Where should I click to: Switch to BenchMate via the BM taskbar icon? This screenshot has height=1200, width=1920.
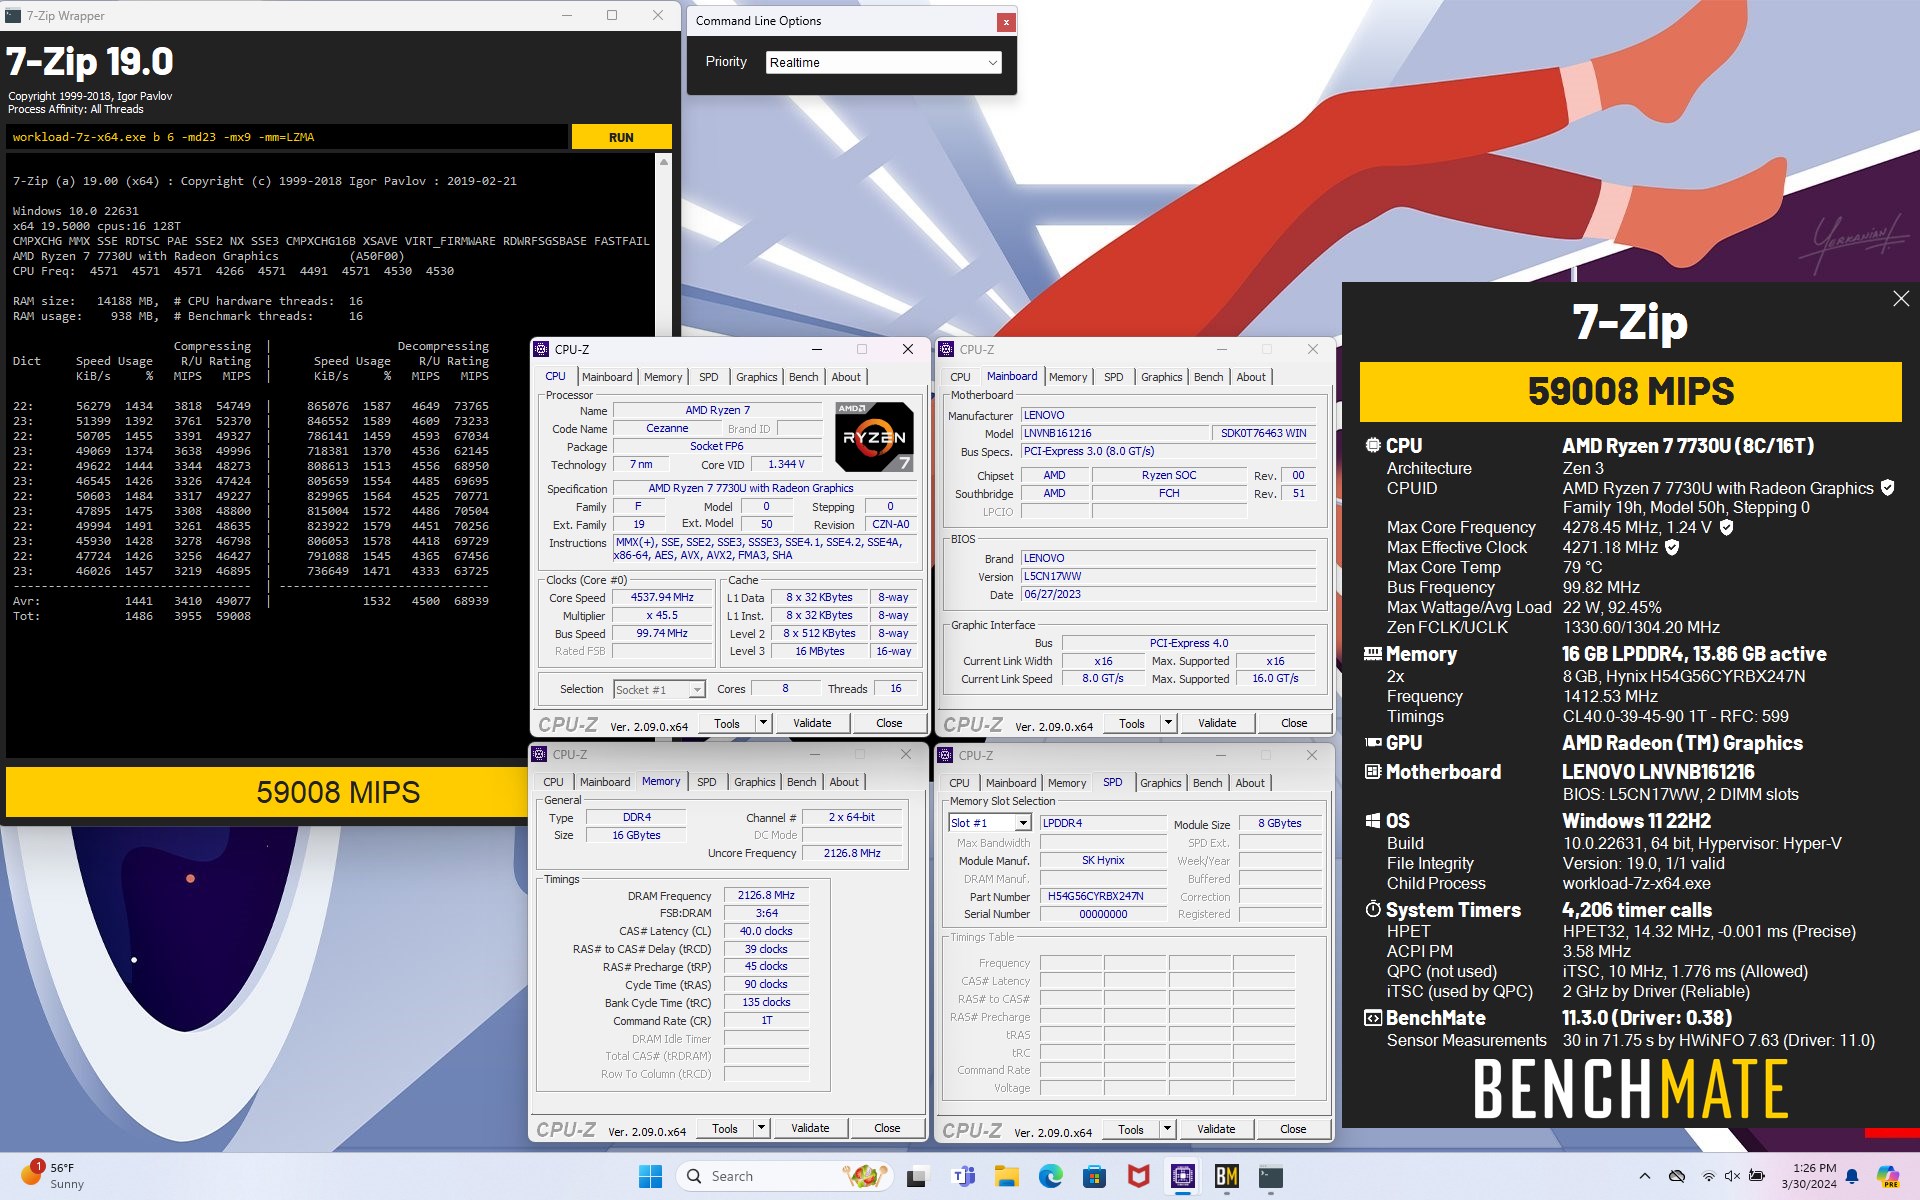click(x=1226, y=1176)
